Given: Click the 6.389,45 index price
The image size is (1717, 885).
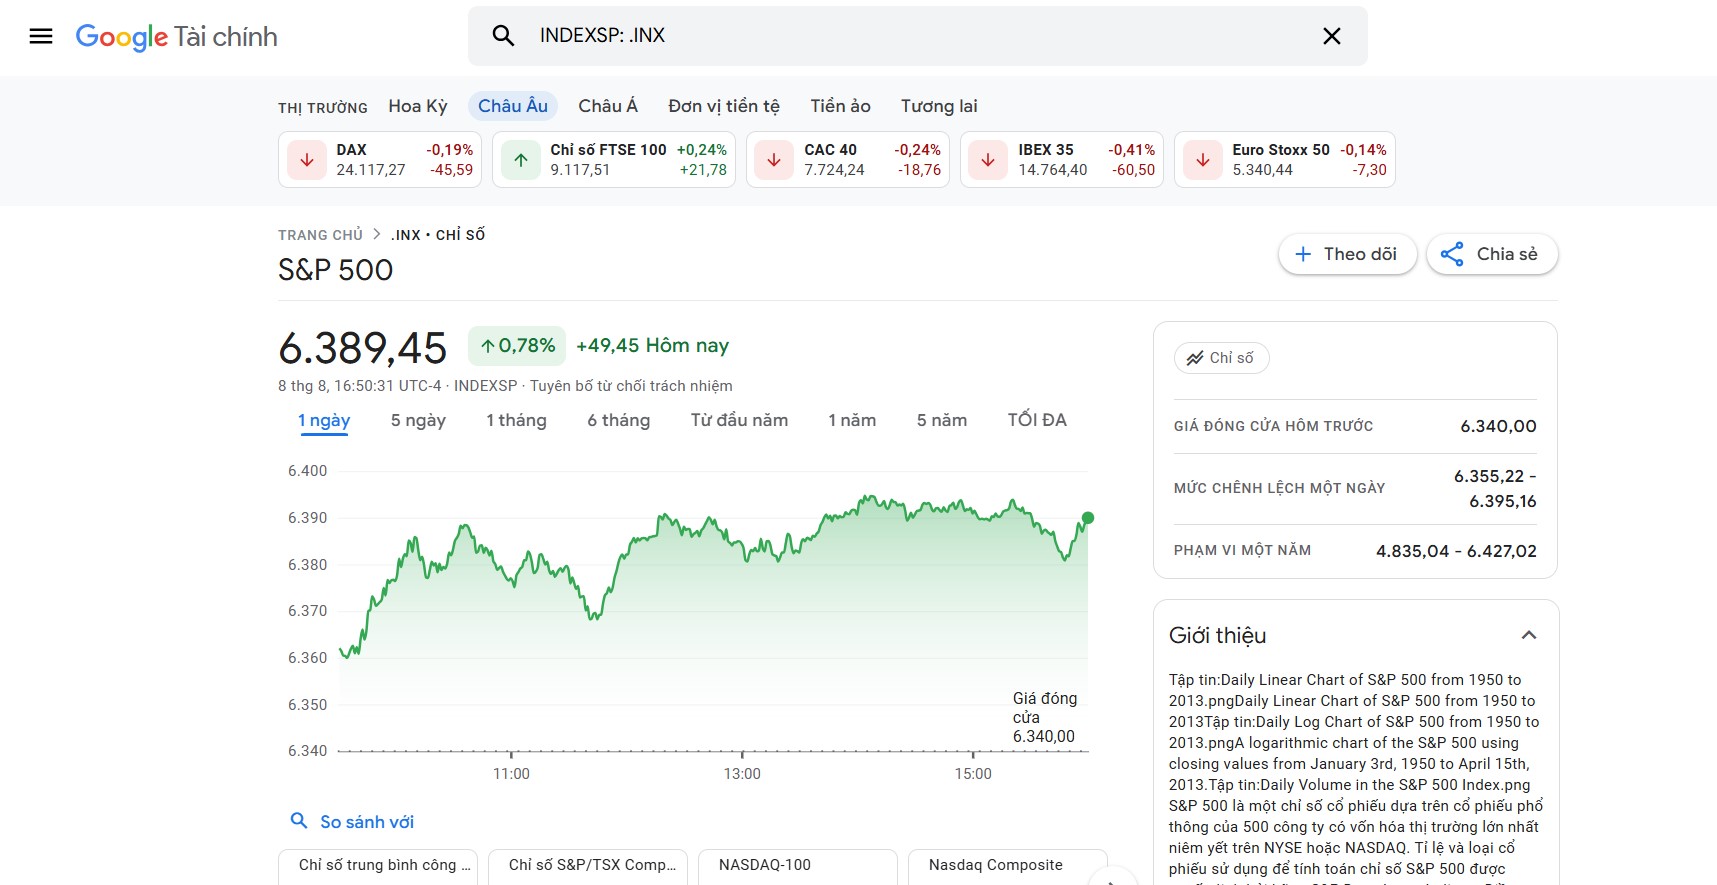Looking at the screenshot, I should (363, 348).
